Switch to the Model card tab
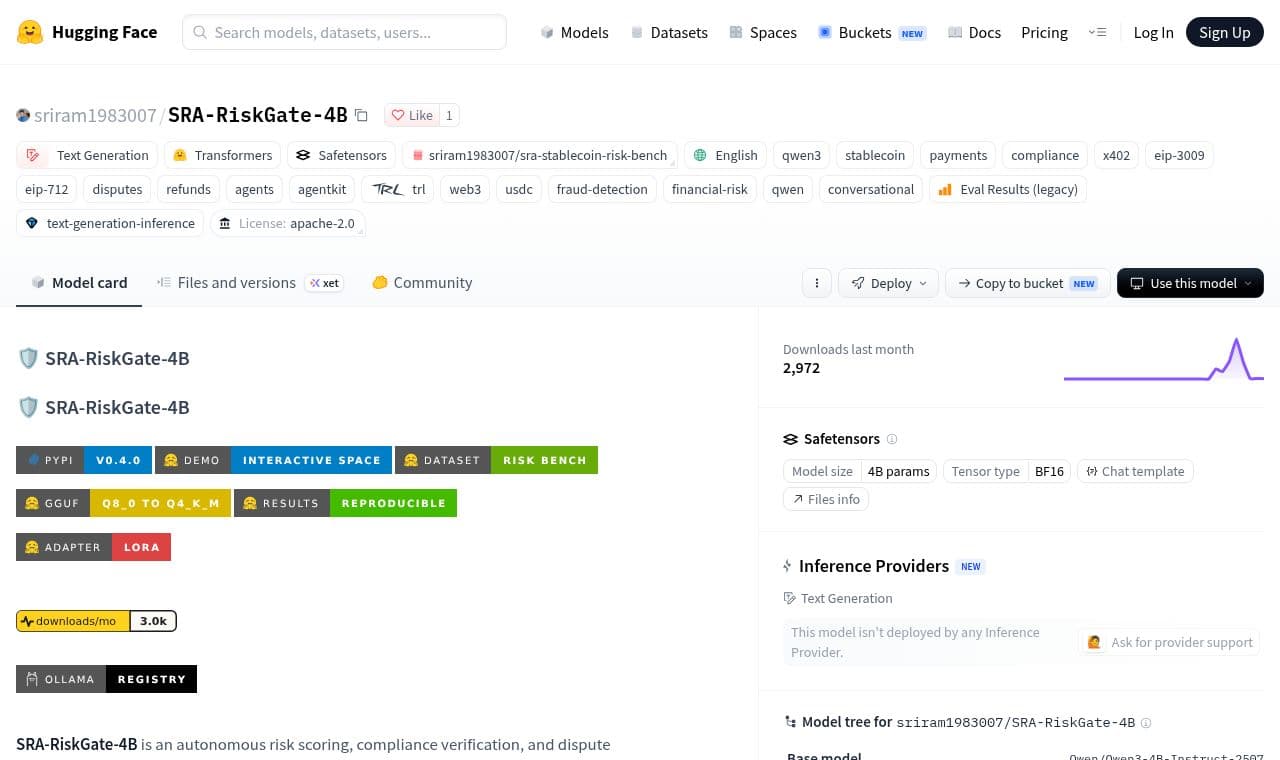 (x=79, y=283)
